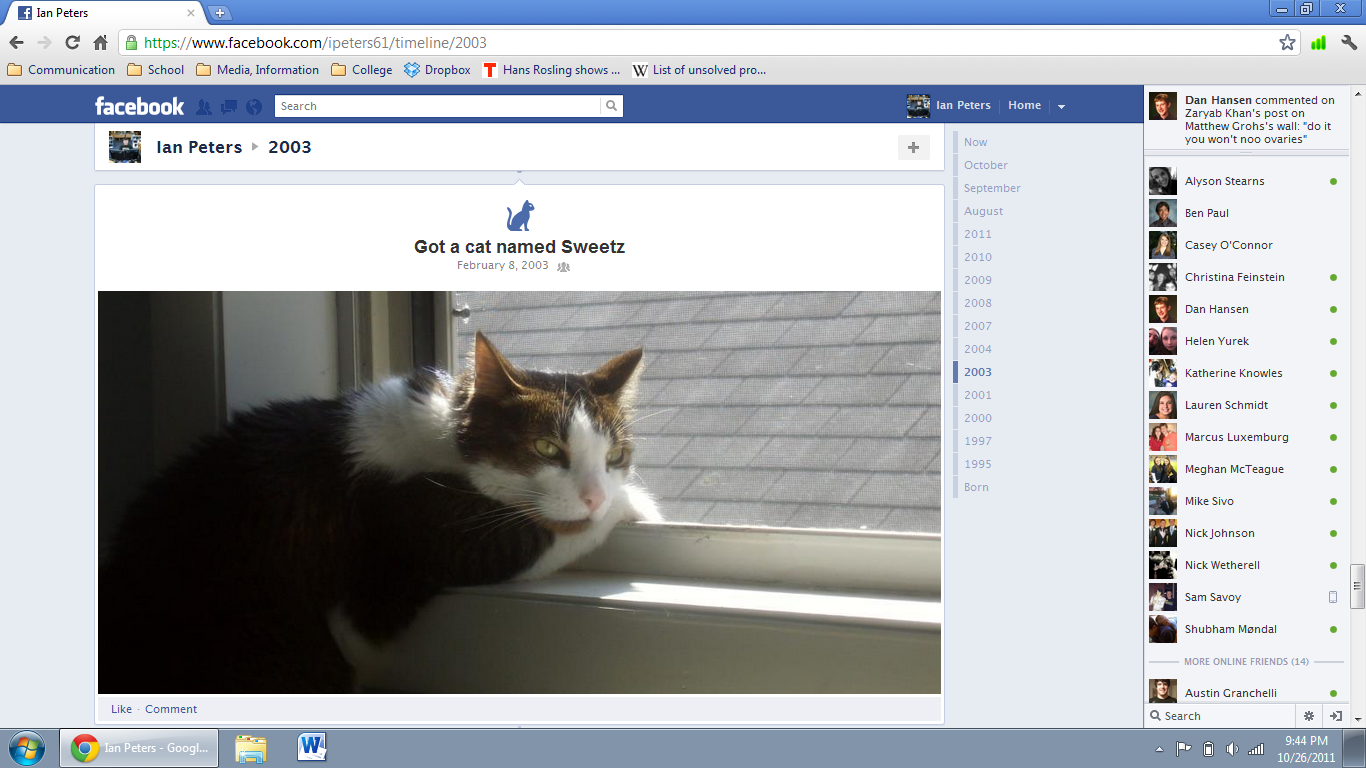Click the page vertical scrollbar thumb
The height and width of the screenshot is (768, 1366).
tap(1357, 586)
